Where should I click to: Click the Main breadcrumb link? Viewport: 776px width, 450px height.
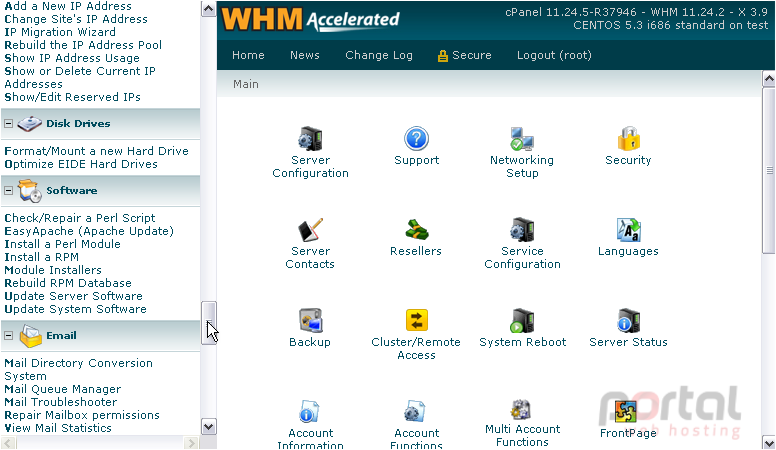(246, 84)
